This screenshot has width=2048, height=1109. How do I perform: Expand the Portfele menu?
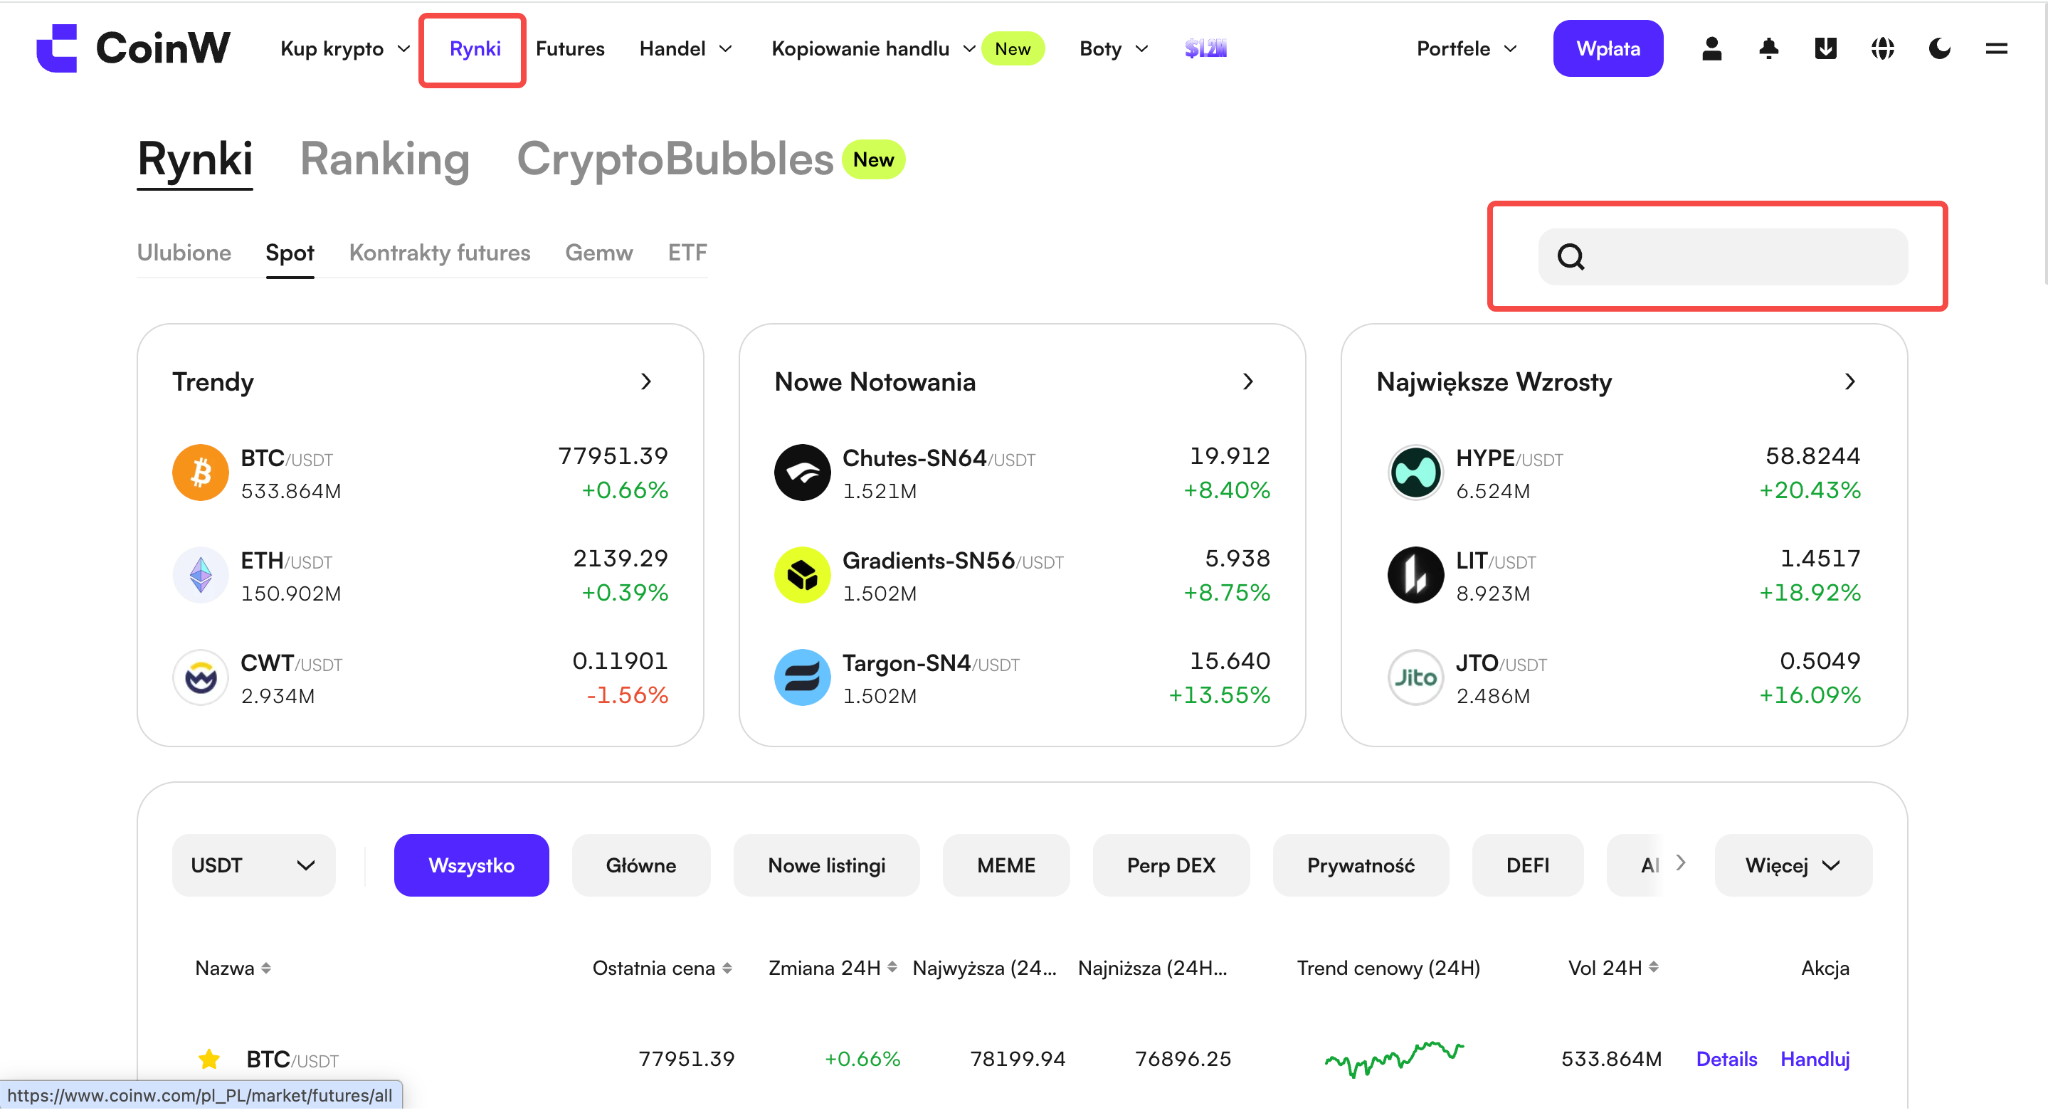[x=1467, y=48]
